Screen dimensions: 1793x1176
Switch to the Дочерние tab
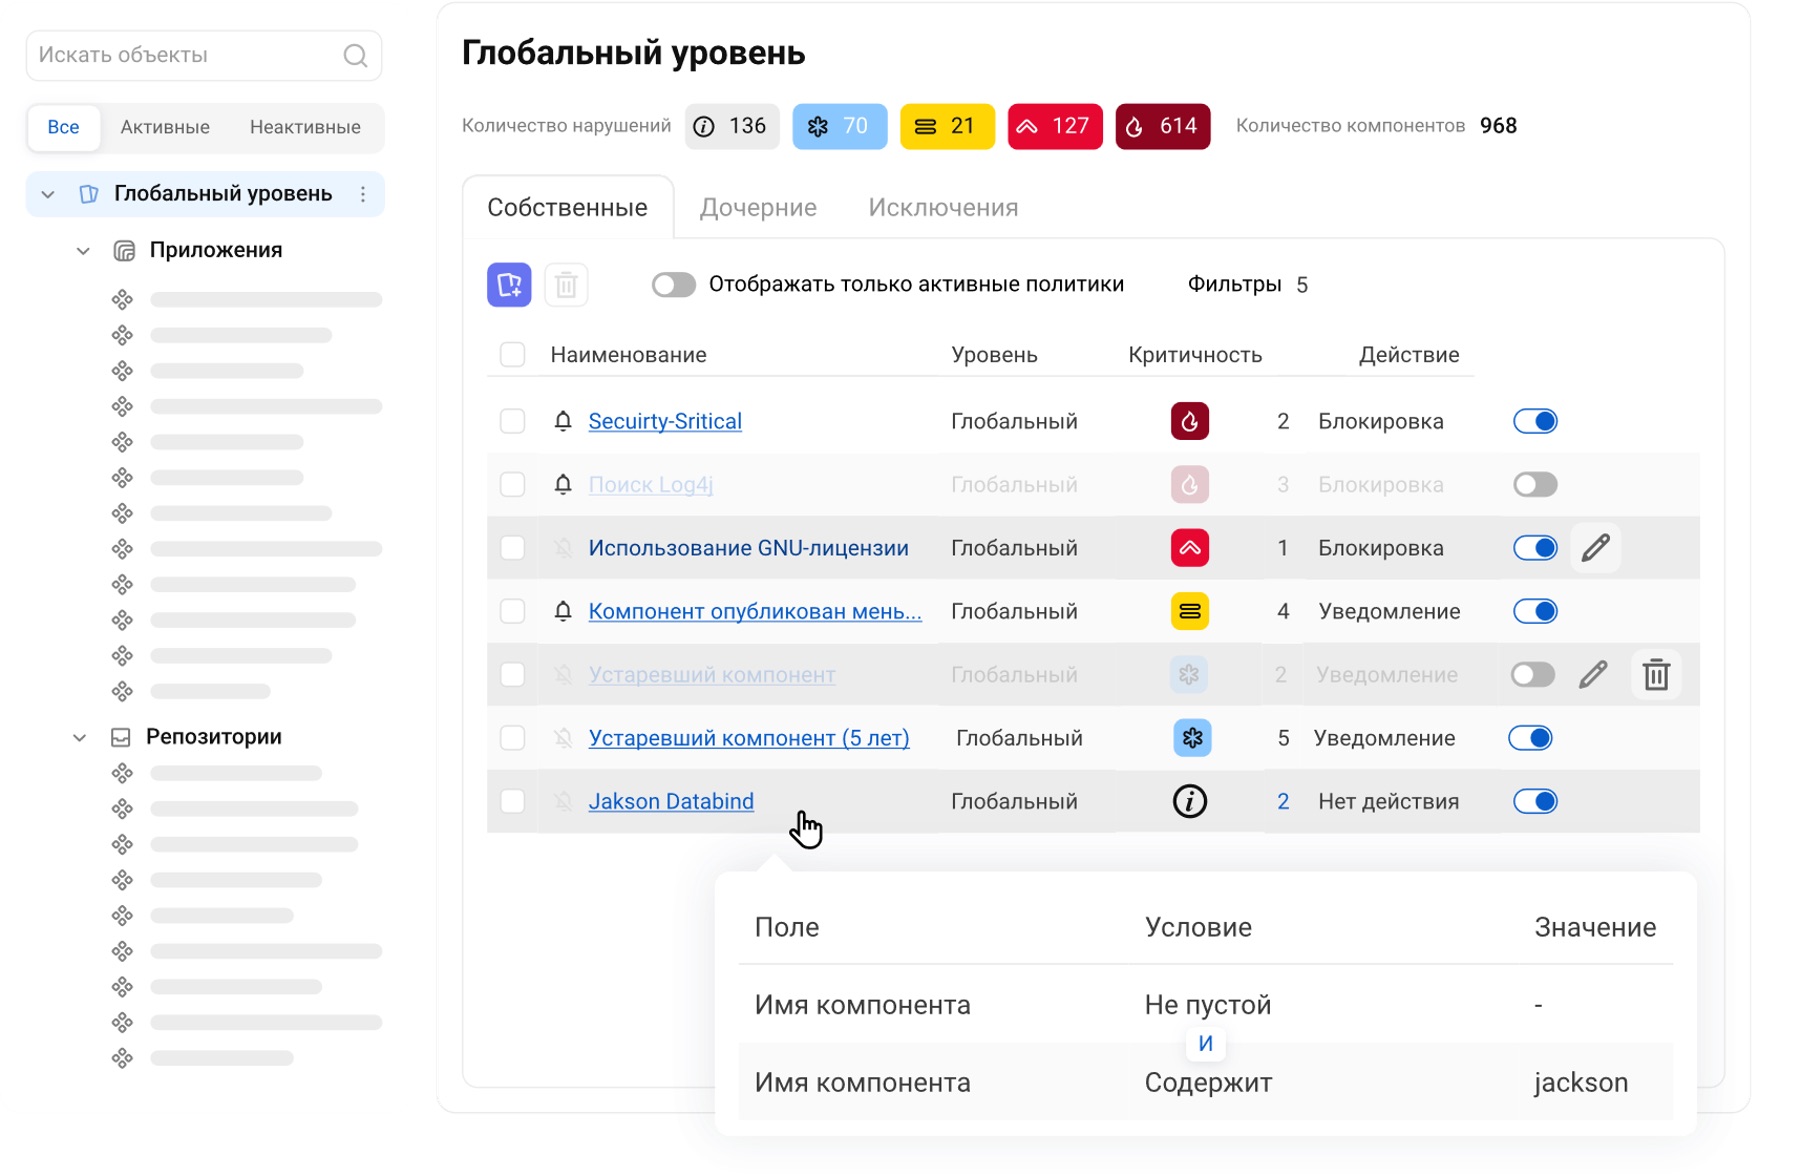click(x=757, y=208)
